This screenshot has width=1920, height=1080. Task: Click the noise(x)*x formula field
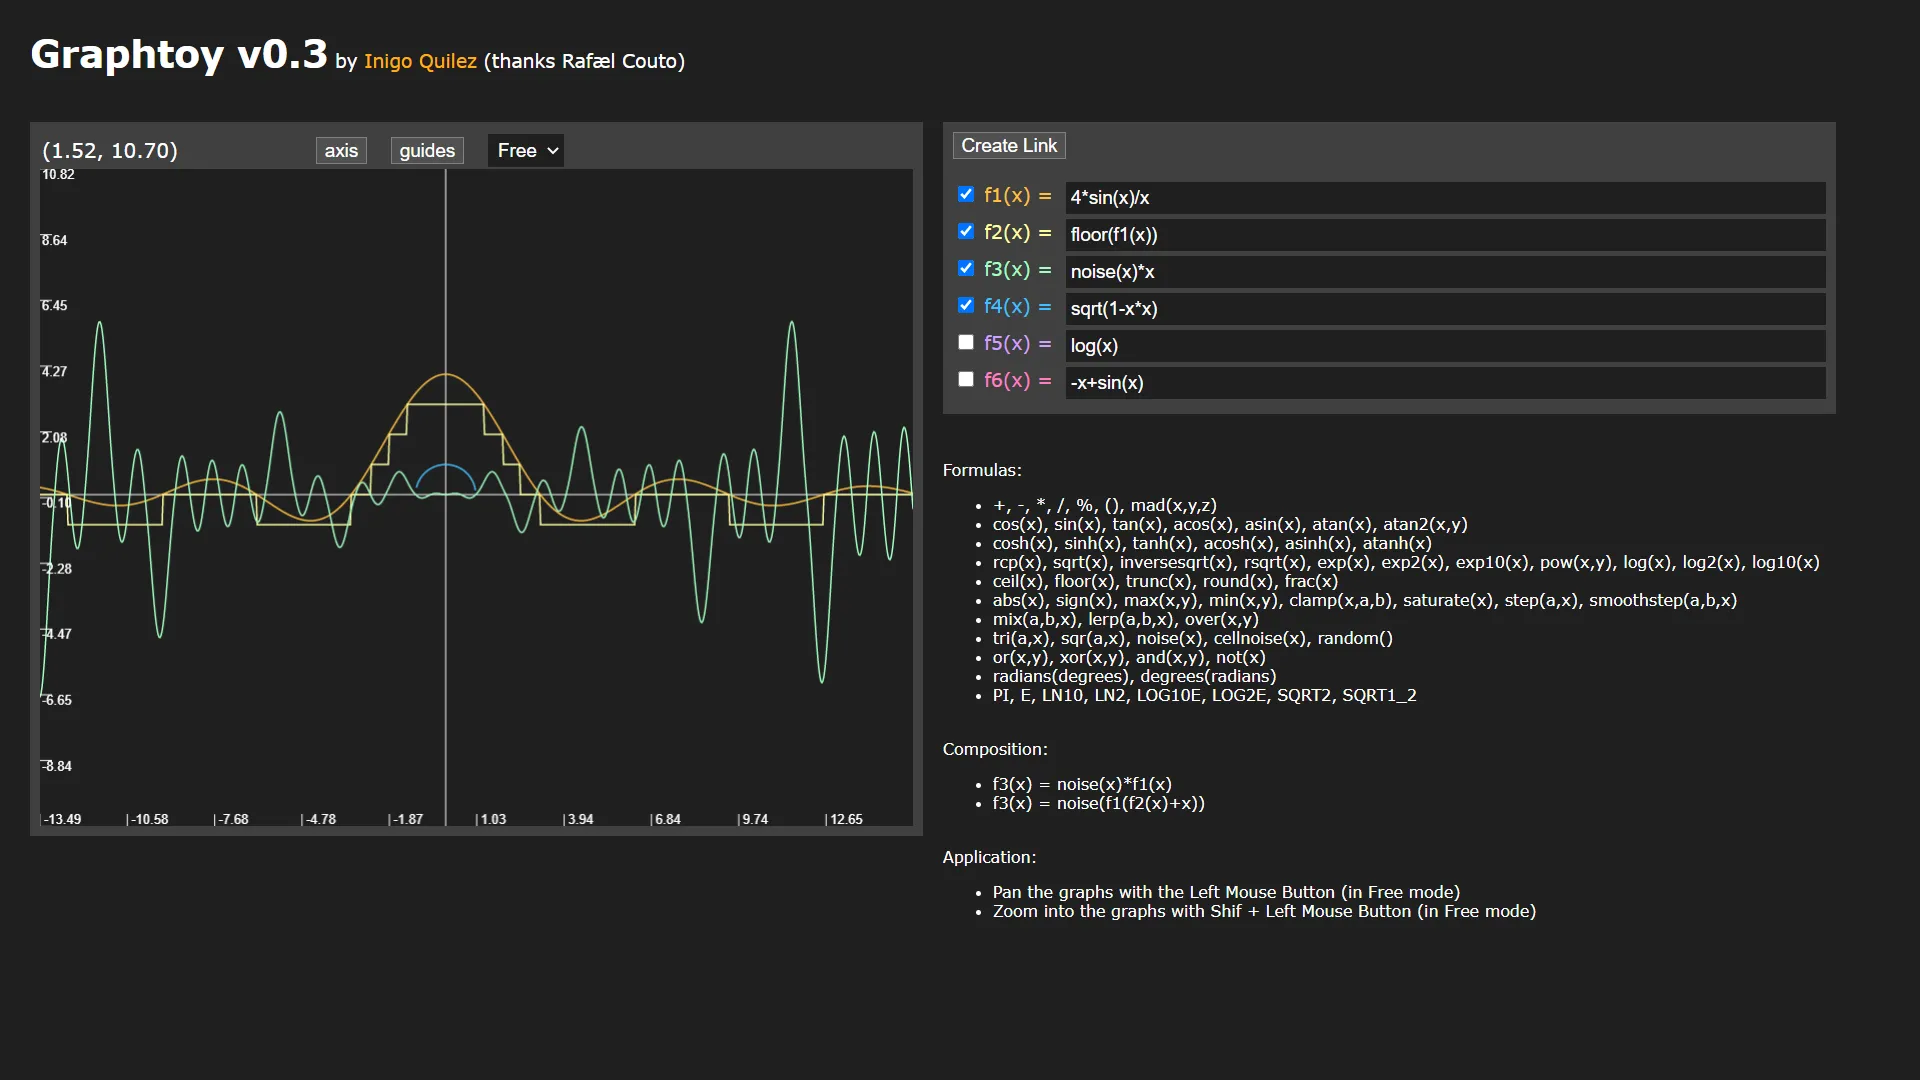tap(1445, 272)
